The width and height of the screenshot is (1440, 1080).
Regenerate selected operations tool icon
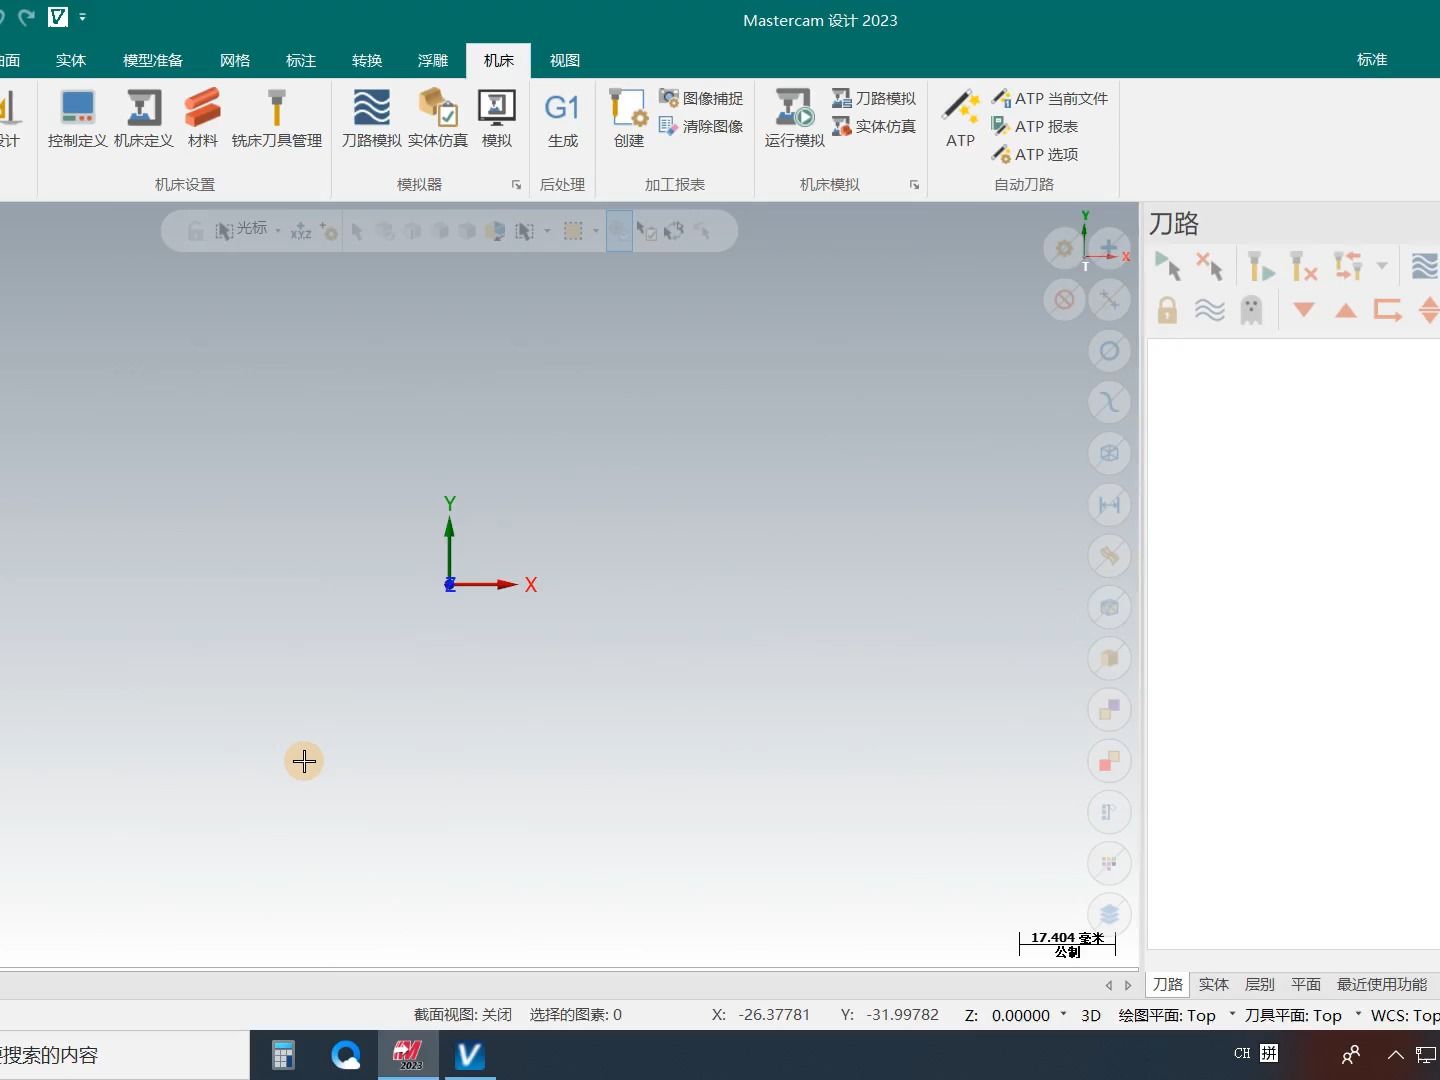pyautogui.click(x=1261, y=266)
